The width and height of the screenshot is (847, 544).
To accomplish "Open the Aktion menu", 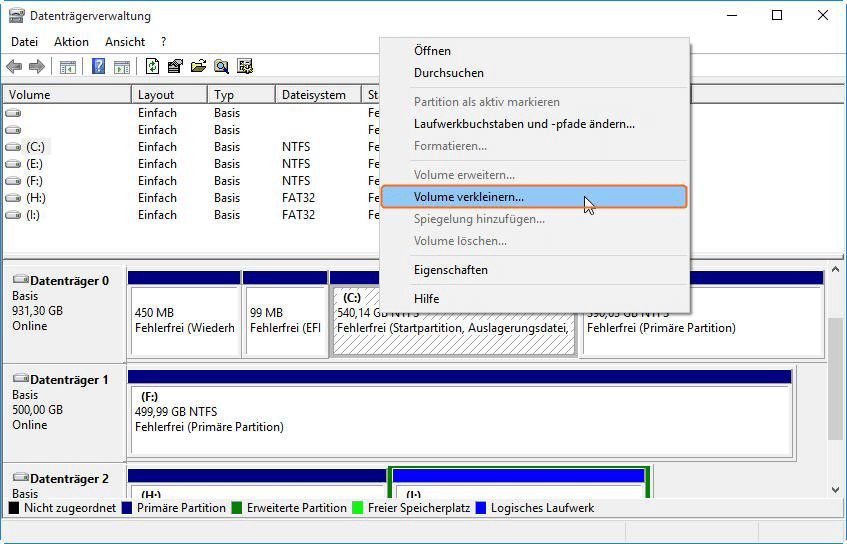I will click(x=71, y=42).
